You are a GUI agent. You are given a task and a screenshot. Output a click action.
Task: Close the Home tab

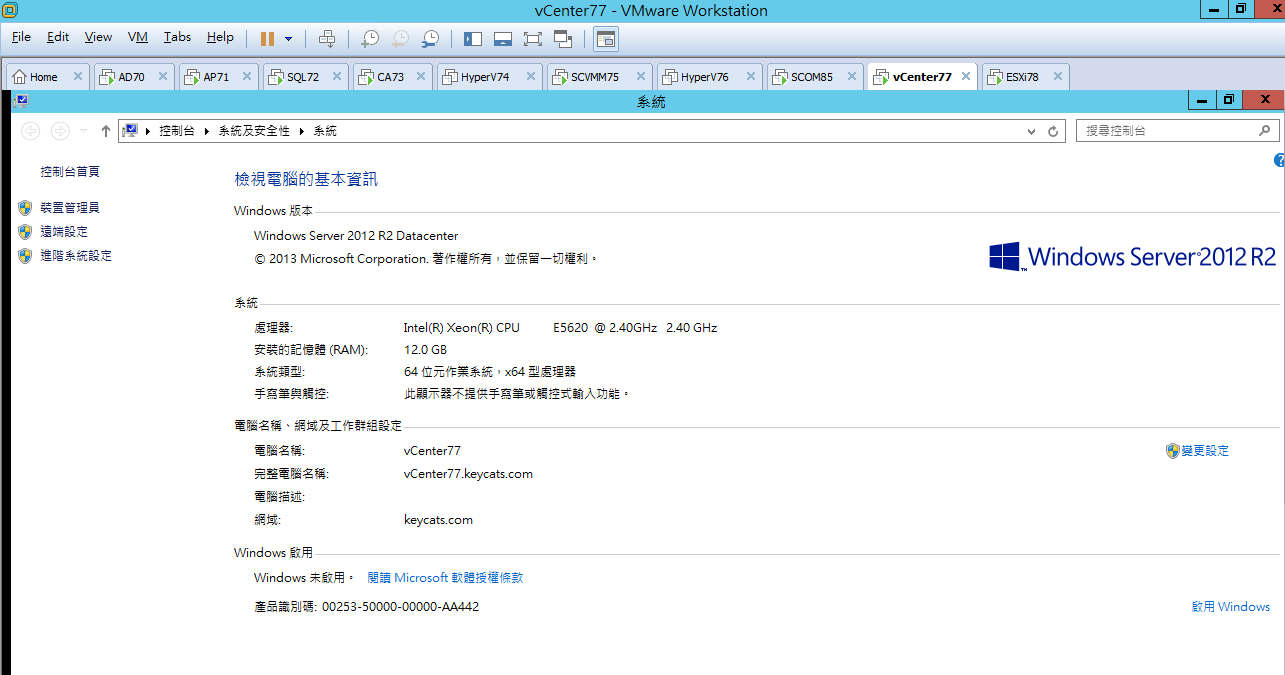[77, 76]
